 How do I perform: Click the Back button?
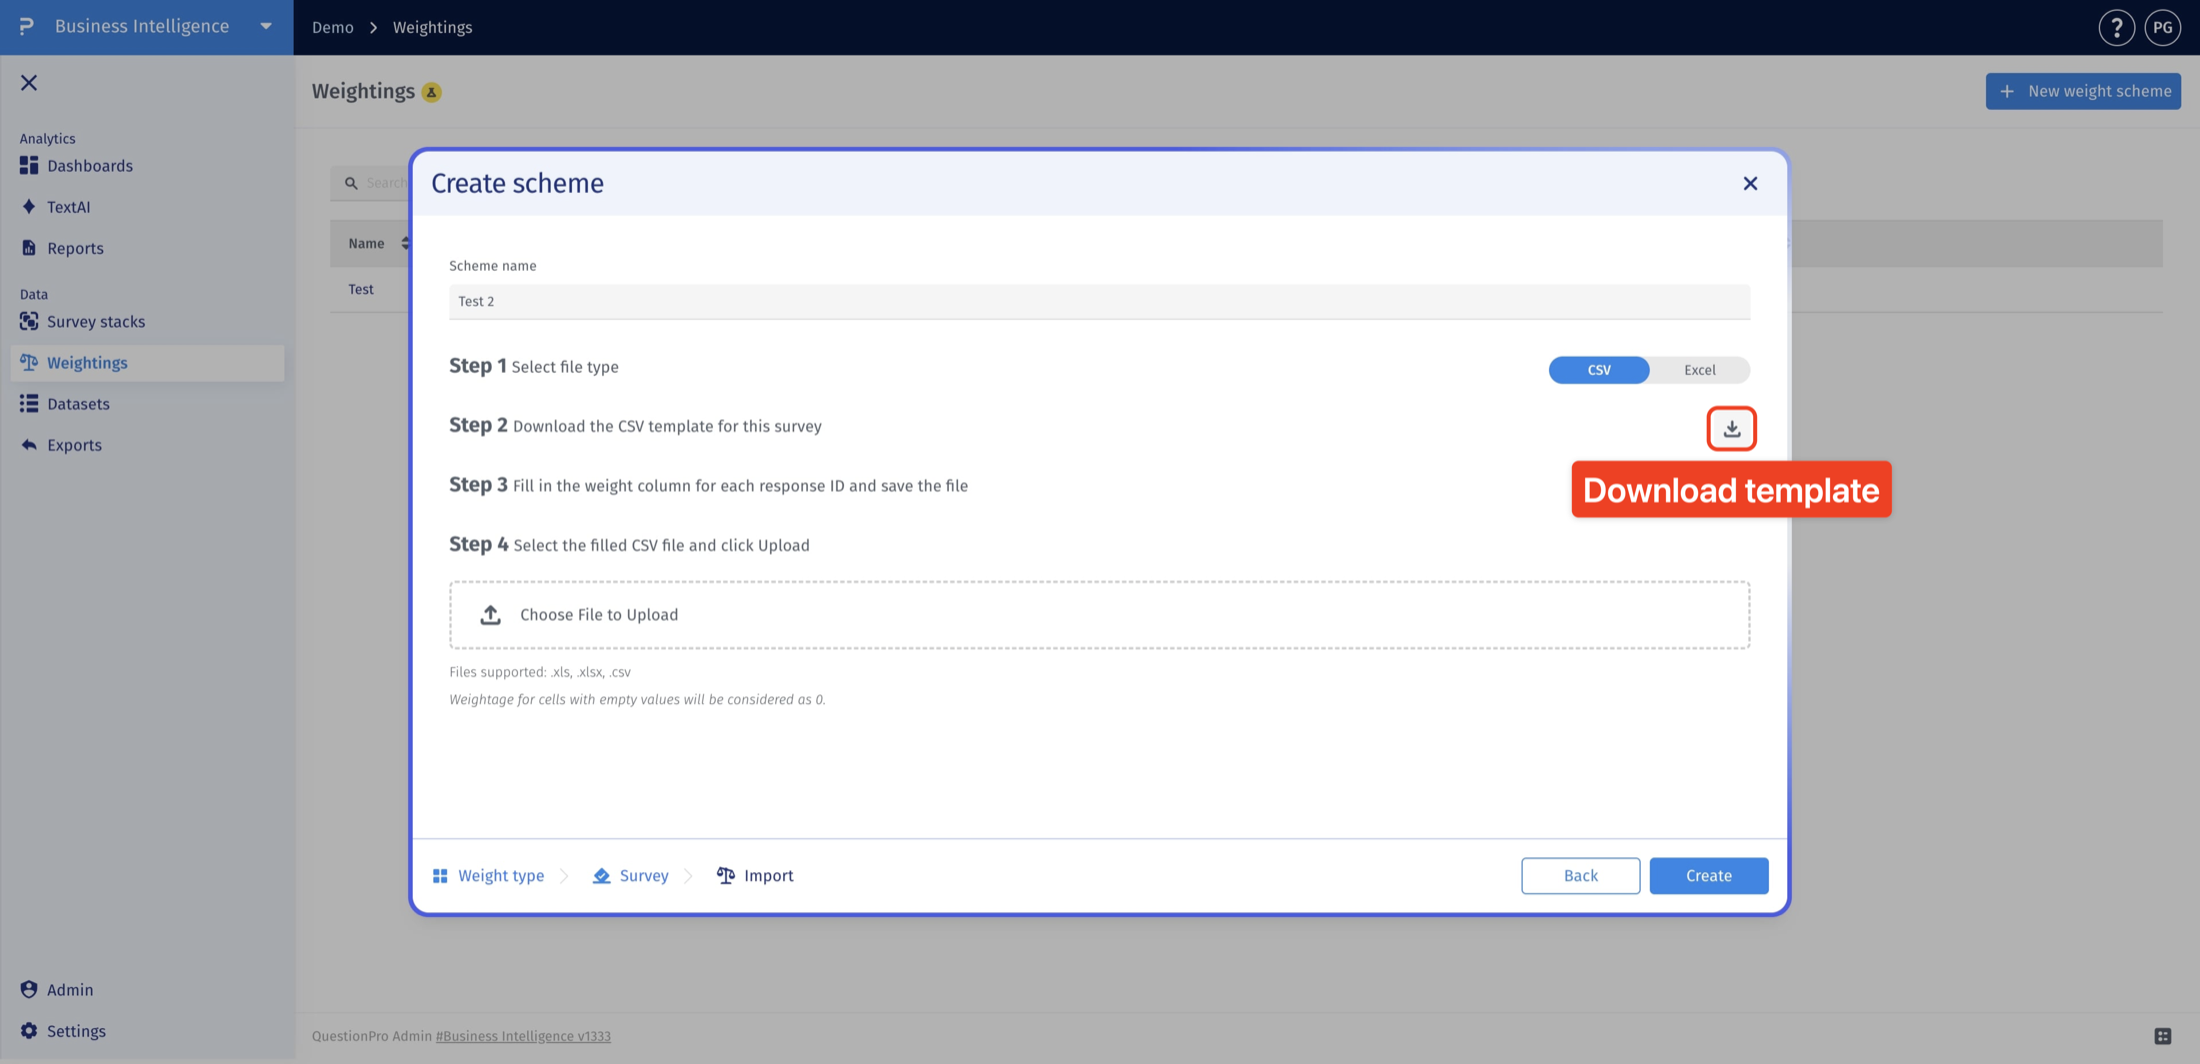[1580, 875]
